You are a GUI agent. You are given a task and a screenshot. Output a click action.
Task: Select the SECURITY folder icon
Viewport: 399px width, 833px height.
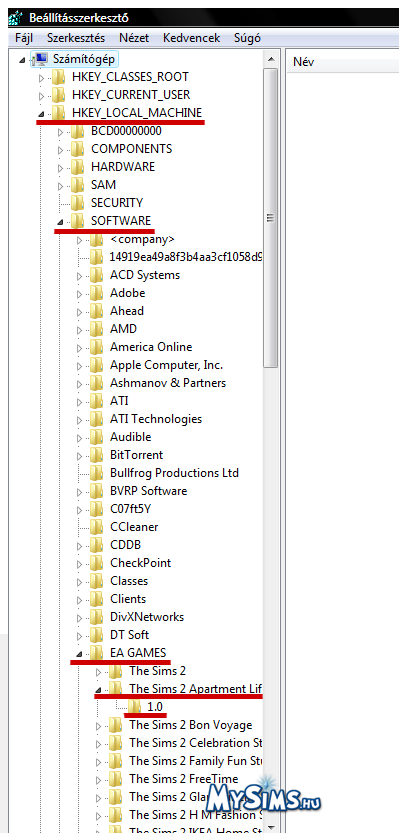tap(77, 202)
